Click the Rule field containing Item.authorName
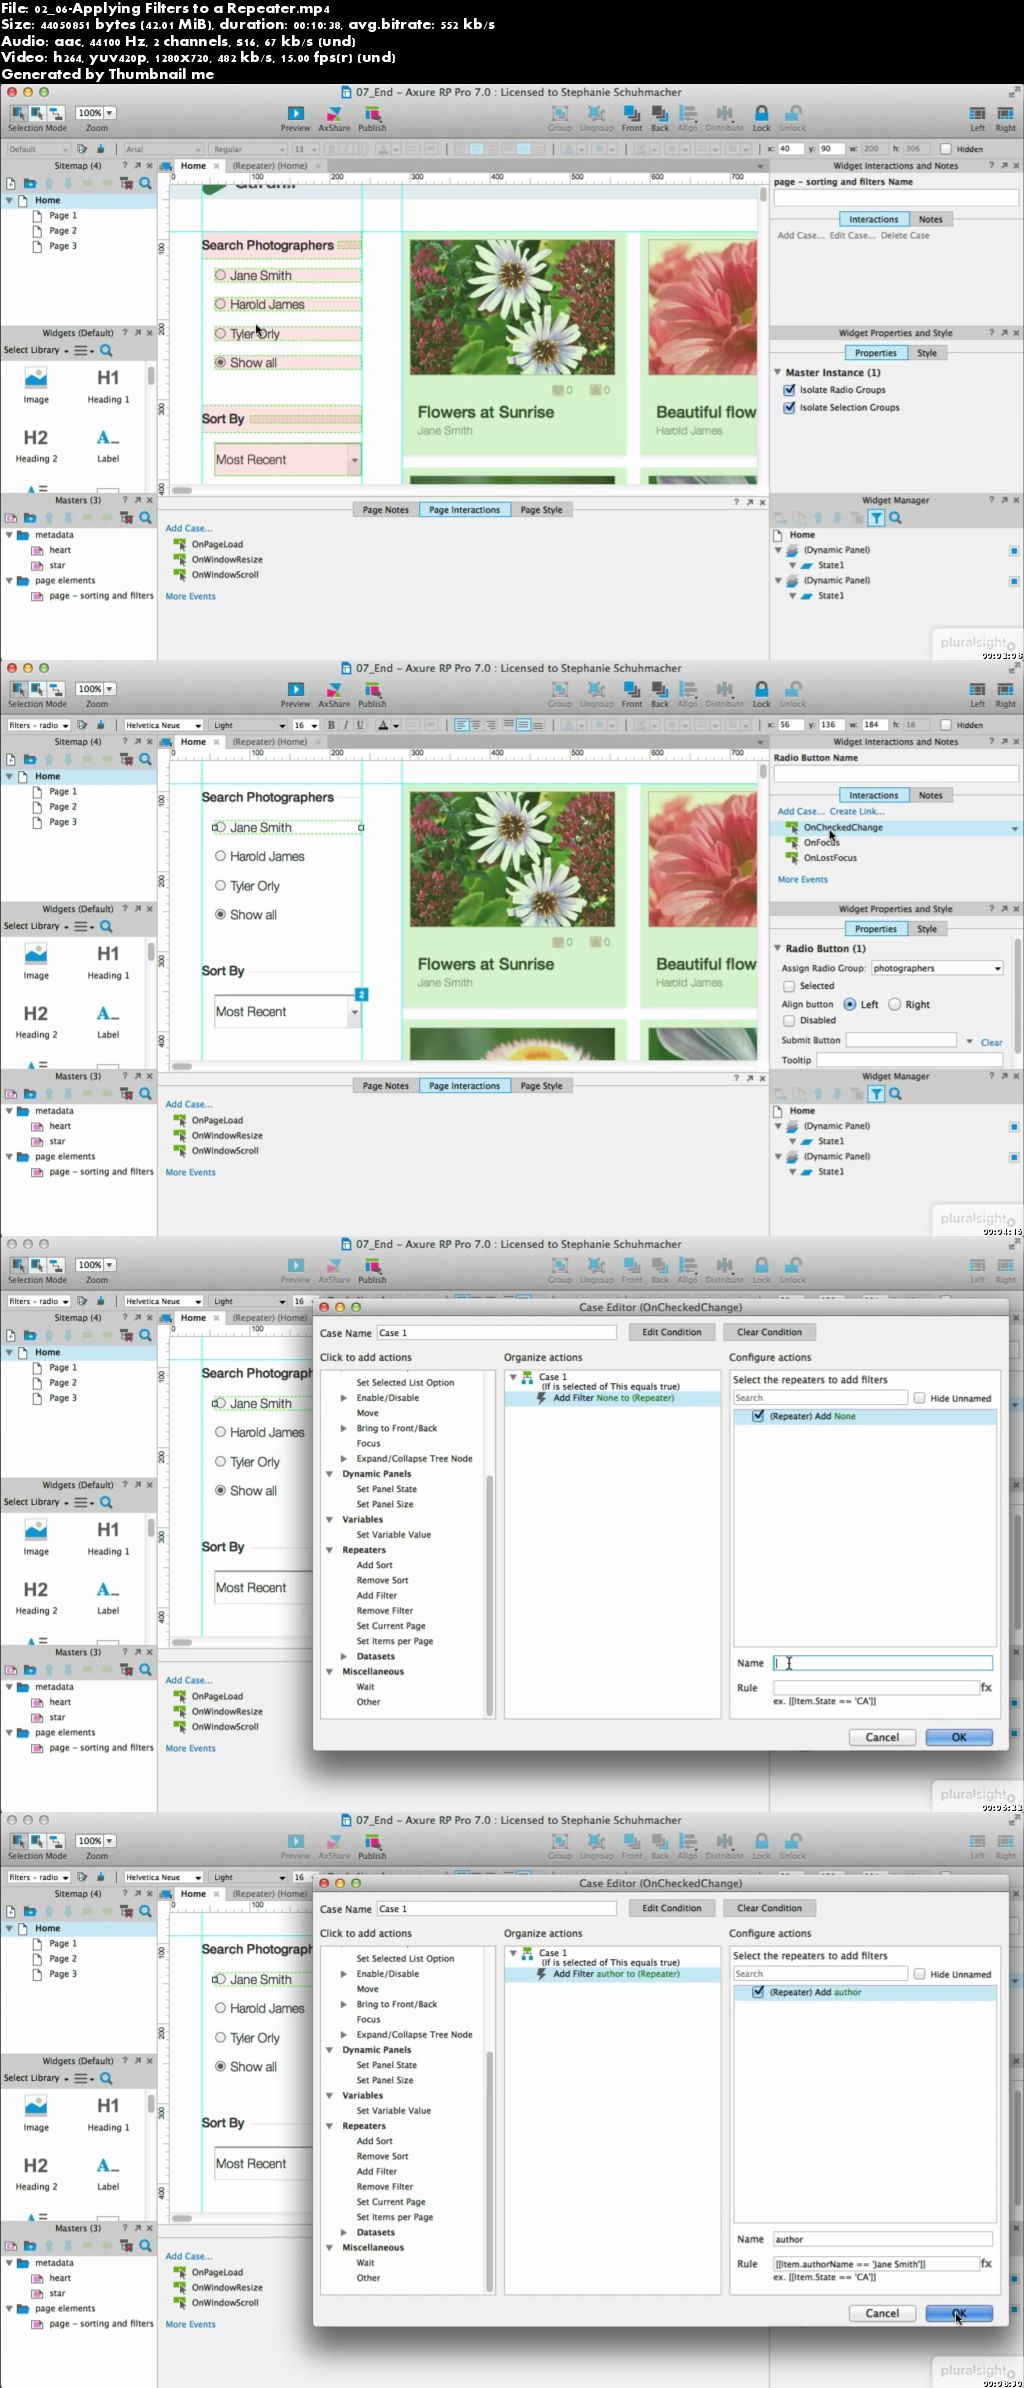This screenshot has width=1024, height=2388. 876,2263
